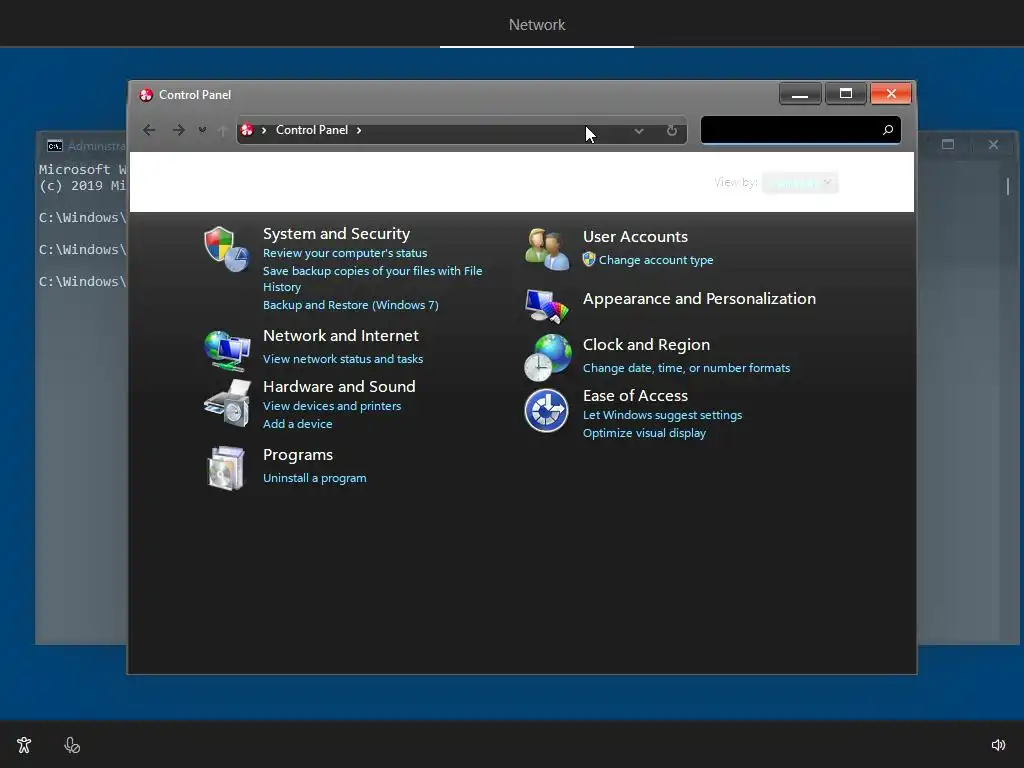
Task: Click Optimize visual display
Action: [x=644, y=433]
